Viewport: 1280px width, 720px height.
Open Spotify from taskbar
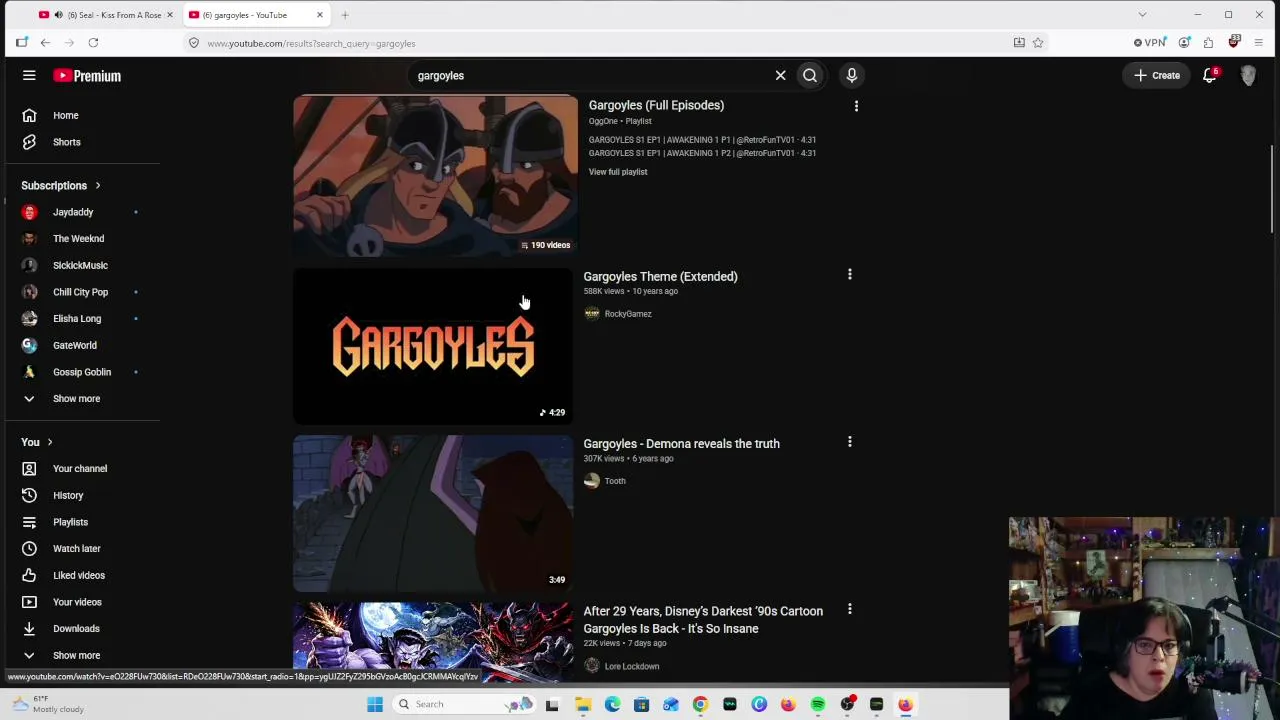click(x=818, y=704)
